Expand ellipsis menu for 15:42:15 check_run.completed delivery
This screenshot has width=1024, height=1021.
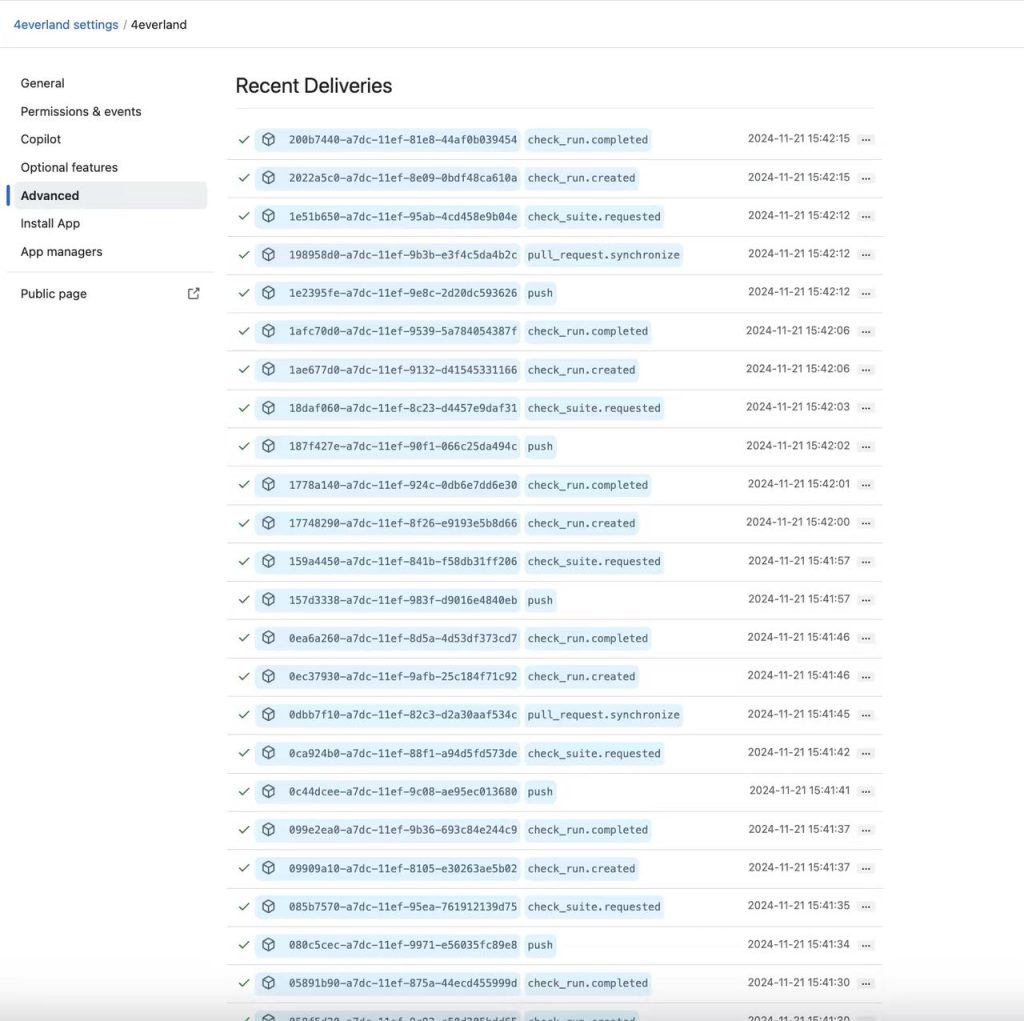(x=866, y=140)
